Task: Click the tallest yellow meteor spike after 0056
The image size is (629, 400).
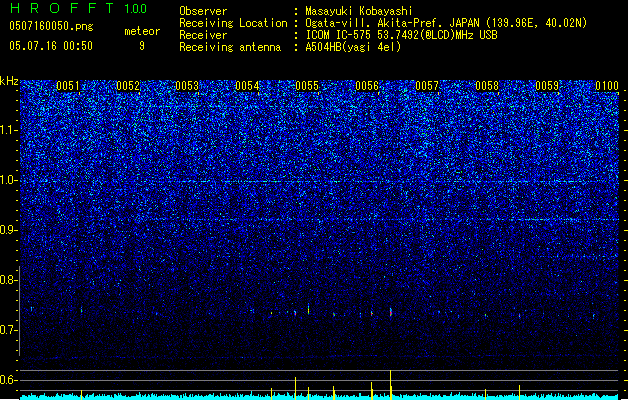Action: (x=390, y=385)
